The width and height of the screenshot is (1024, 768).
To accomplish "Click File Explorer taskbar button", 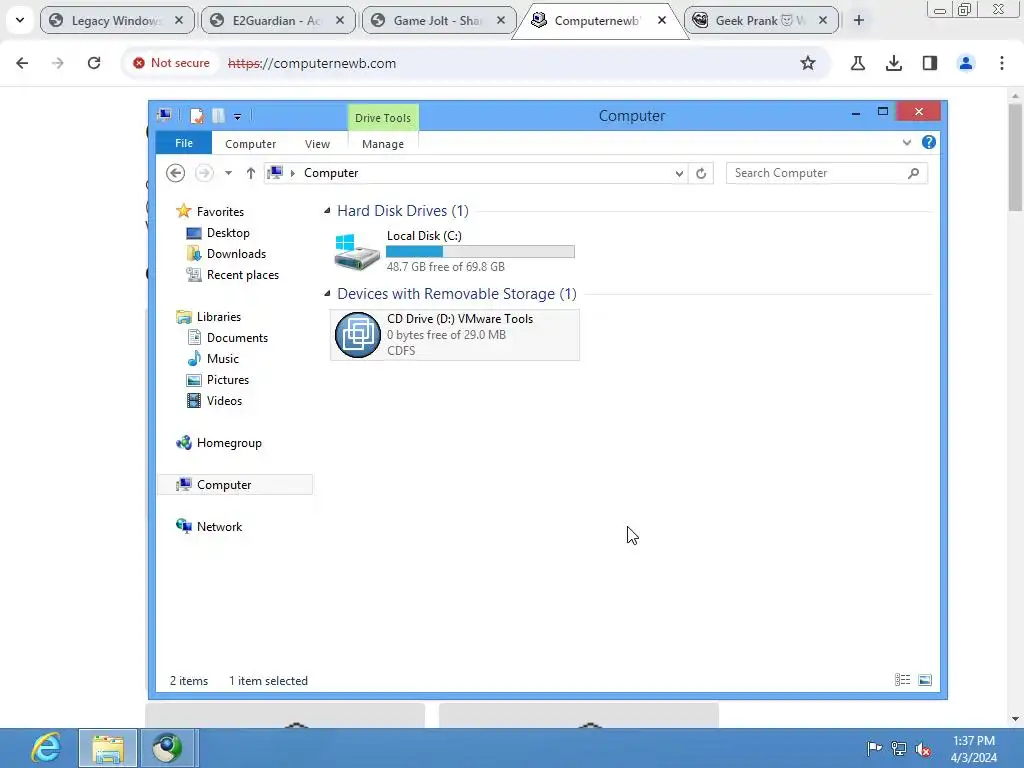I will pyautogui.click(x=108, y=748).
